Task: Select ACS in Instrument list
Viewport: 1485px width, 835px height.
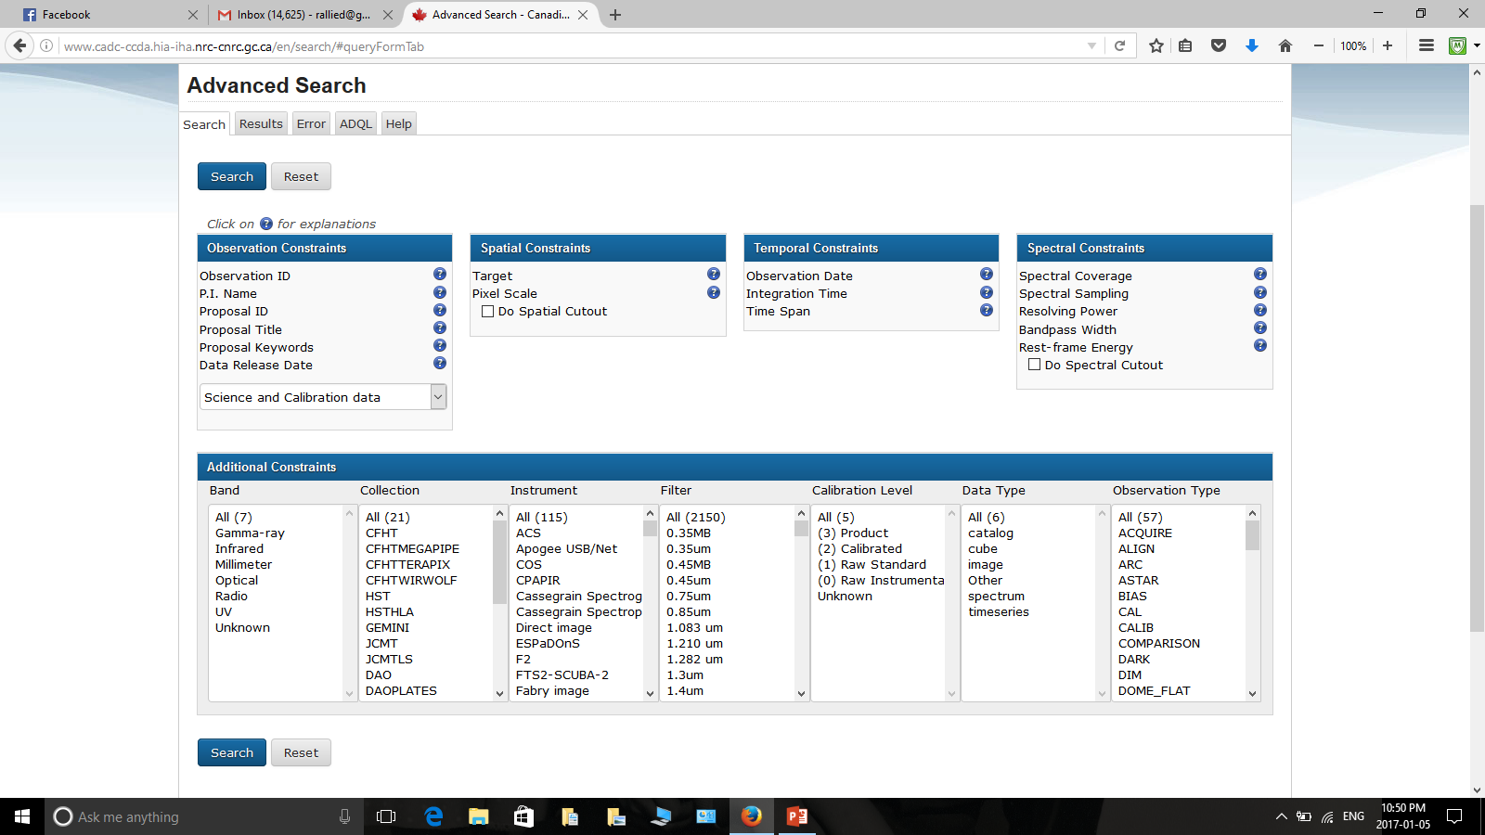Action: [528, 533]
